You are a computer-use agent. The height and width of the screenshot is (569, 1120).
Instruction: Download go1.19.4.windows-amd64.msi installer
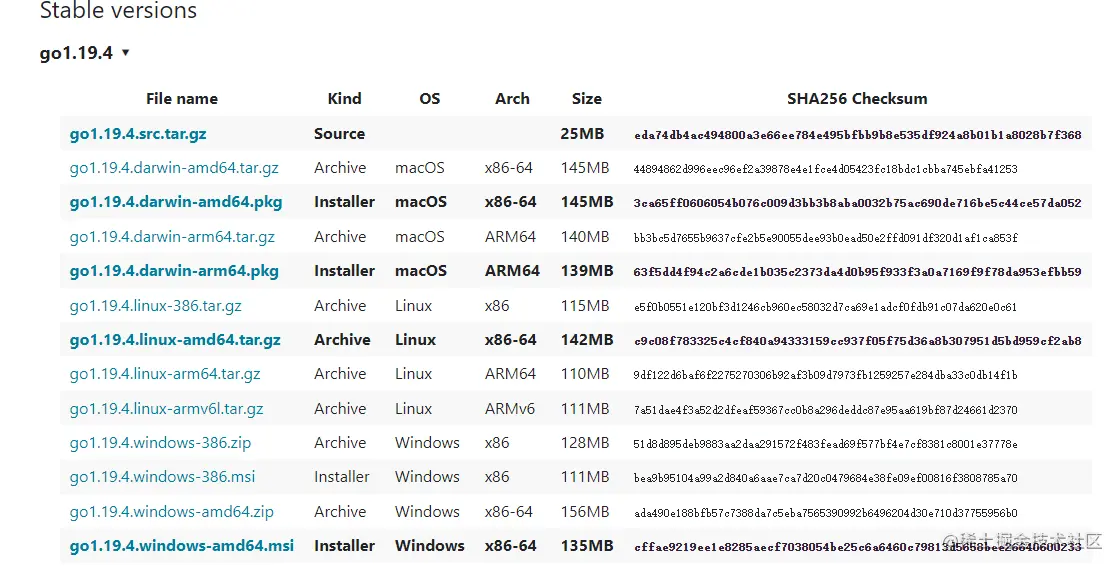pos(181,545)
